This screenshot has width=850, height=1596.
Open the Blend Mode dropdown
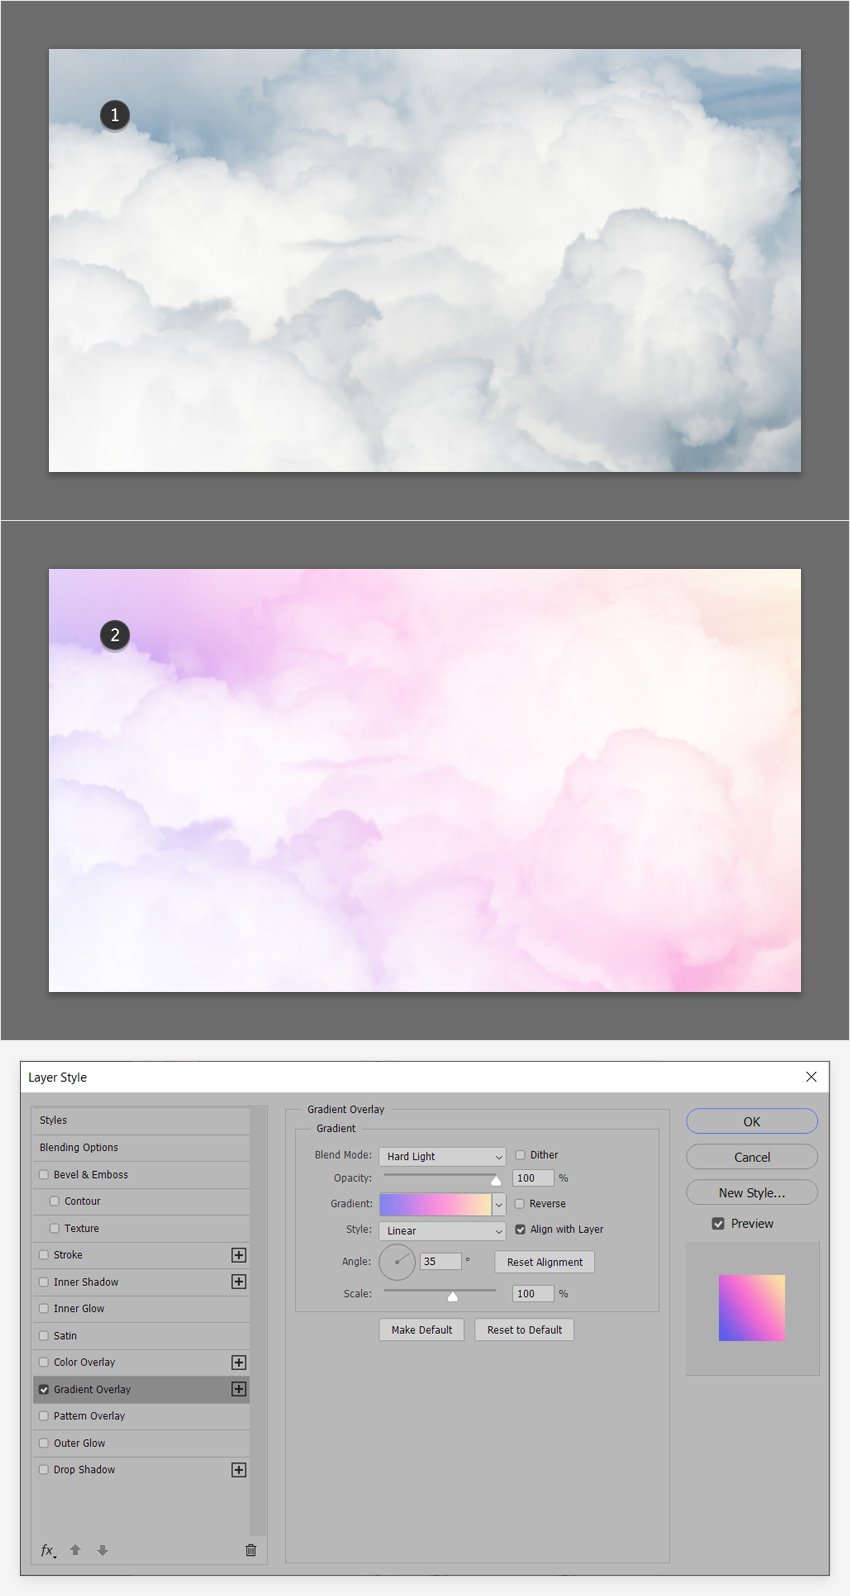click(x=442, y=1156)
